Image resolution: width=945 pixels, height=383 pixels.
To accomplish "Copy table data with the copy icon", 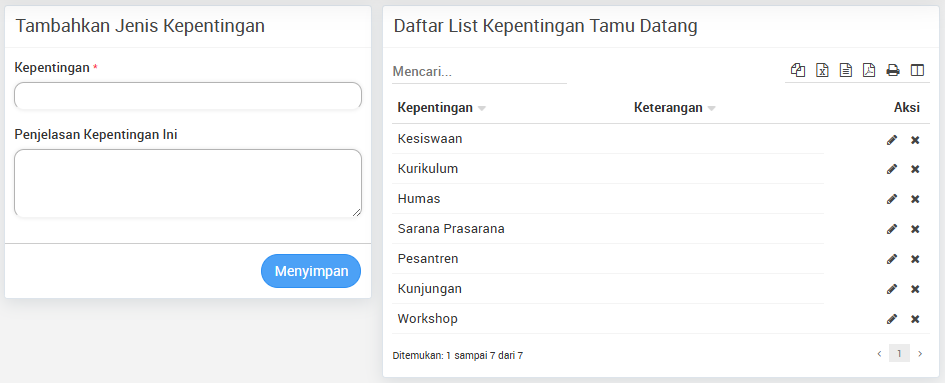I will pyautogui.click(x=798, y=70).
